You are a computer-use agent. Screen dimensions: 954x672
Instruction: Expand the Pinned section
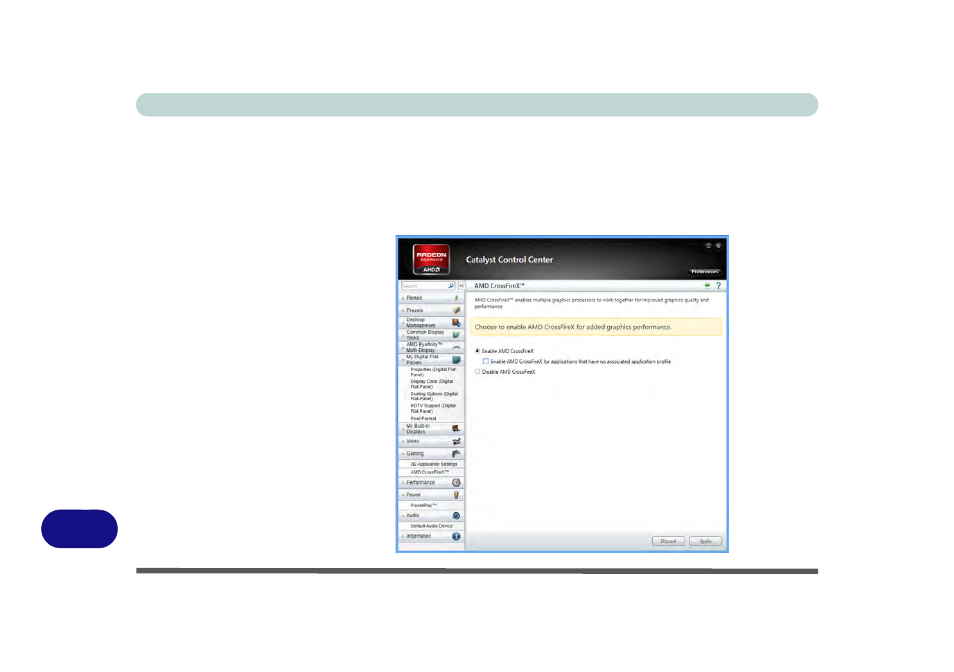403,298
